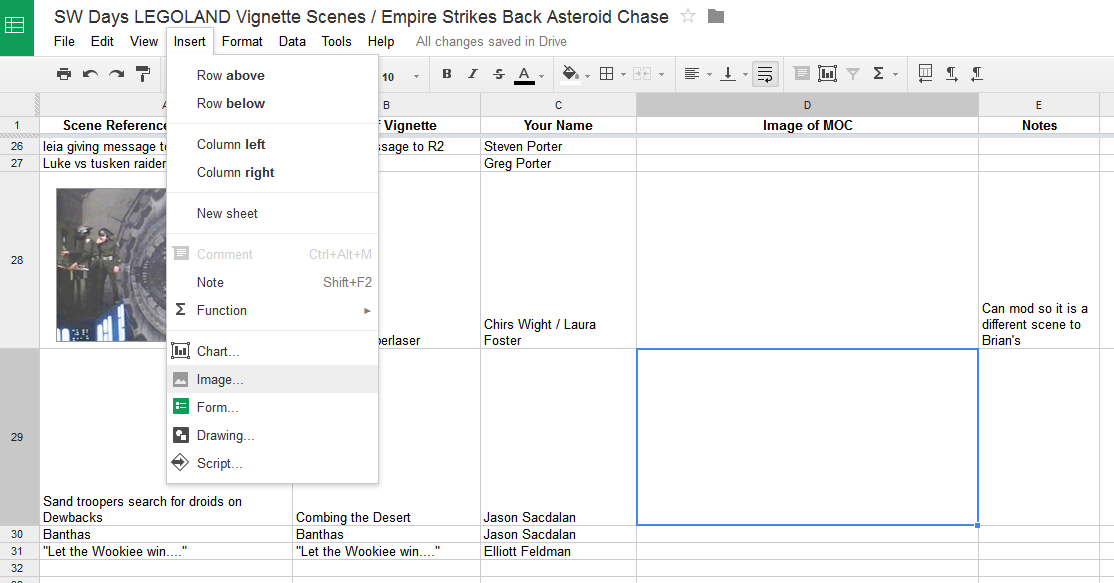Open the font size dropdown
This screenshot has width=1114, height=583.
pyautogui.click(x=401, y=76)
